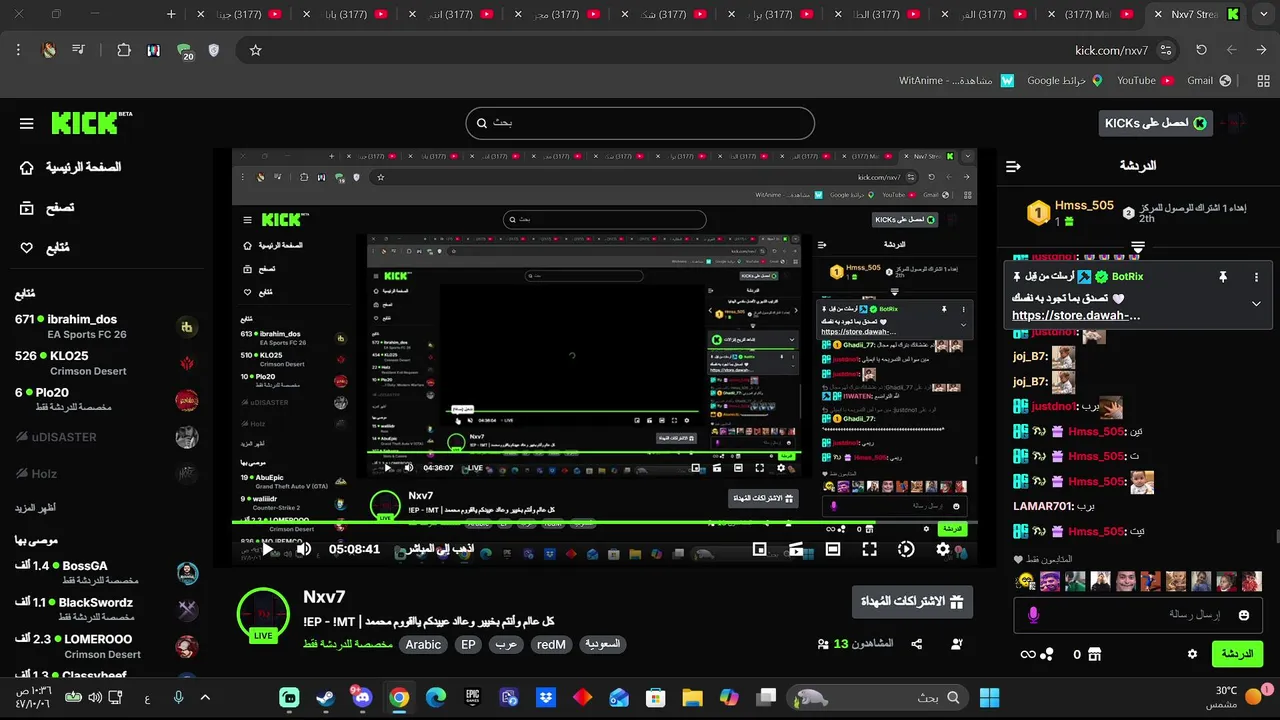Click the site information icon in address bar

click(x=1166, y=50)
